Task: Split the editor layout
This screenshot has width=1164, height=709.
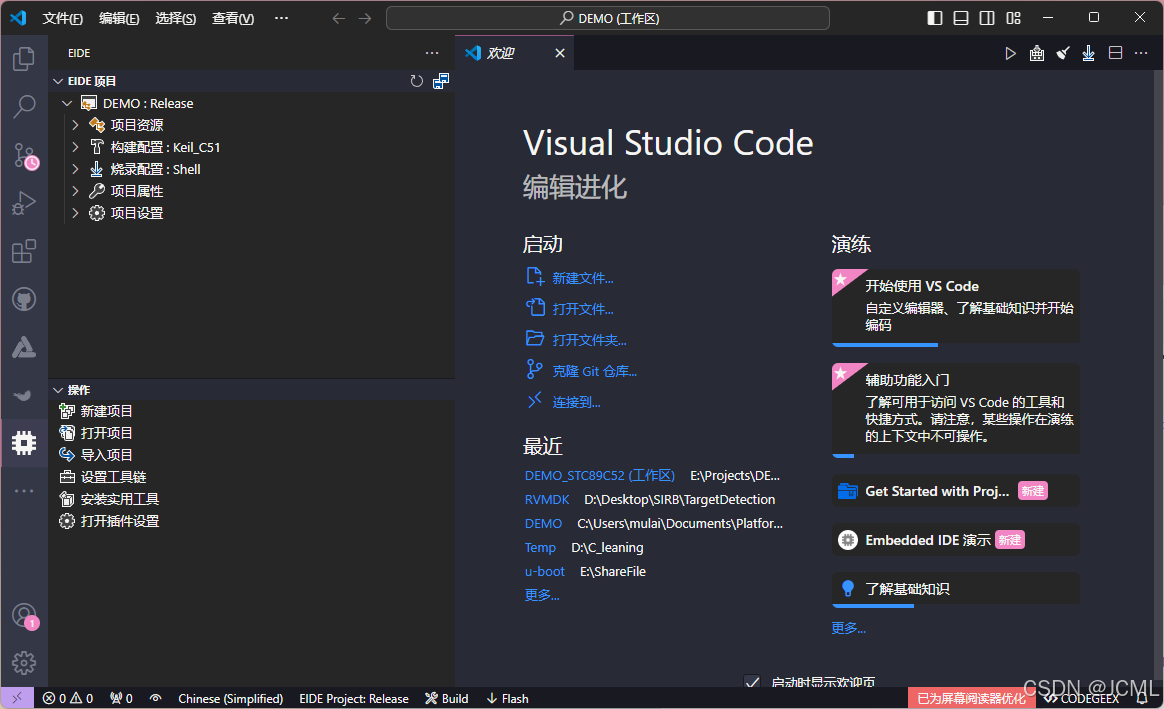Action: pos(1115,53)
